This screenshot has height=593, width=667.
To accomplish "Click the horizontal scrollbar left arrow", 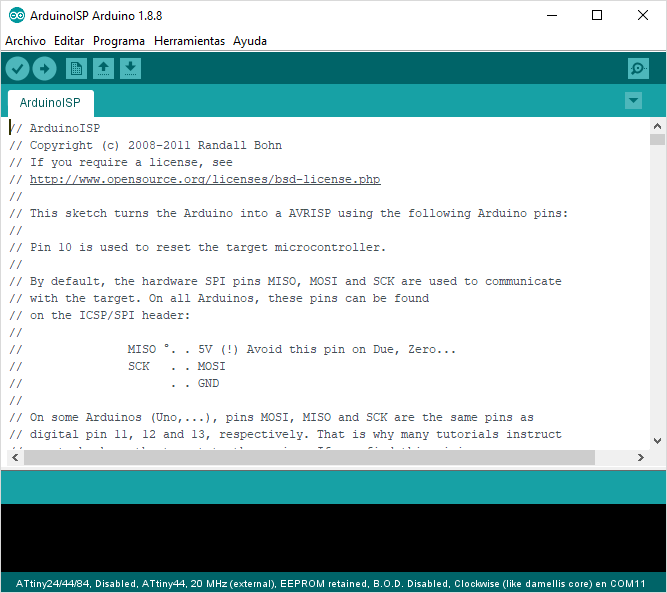I will click(x=15, y=457).
